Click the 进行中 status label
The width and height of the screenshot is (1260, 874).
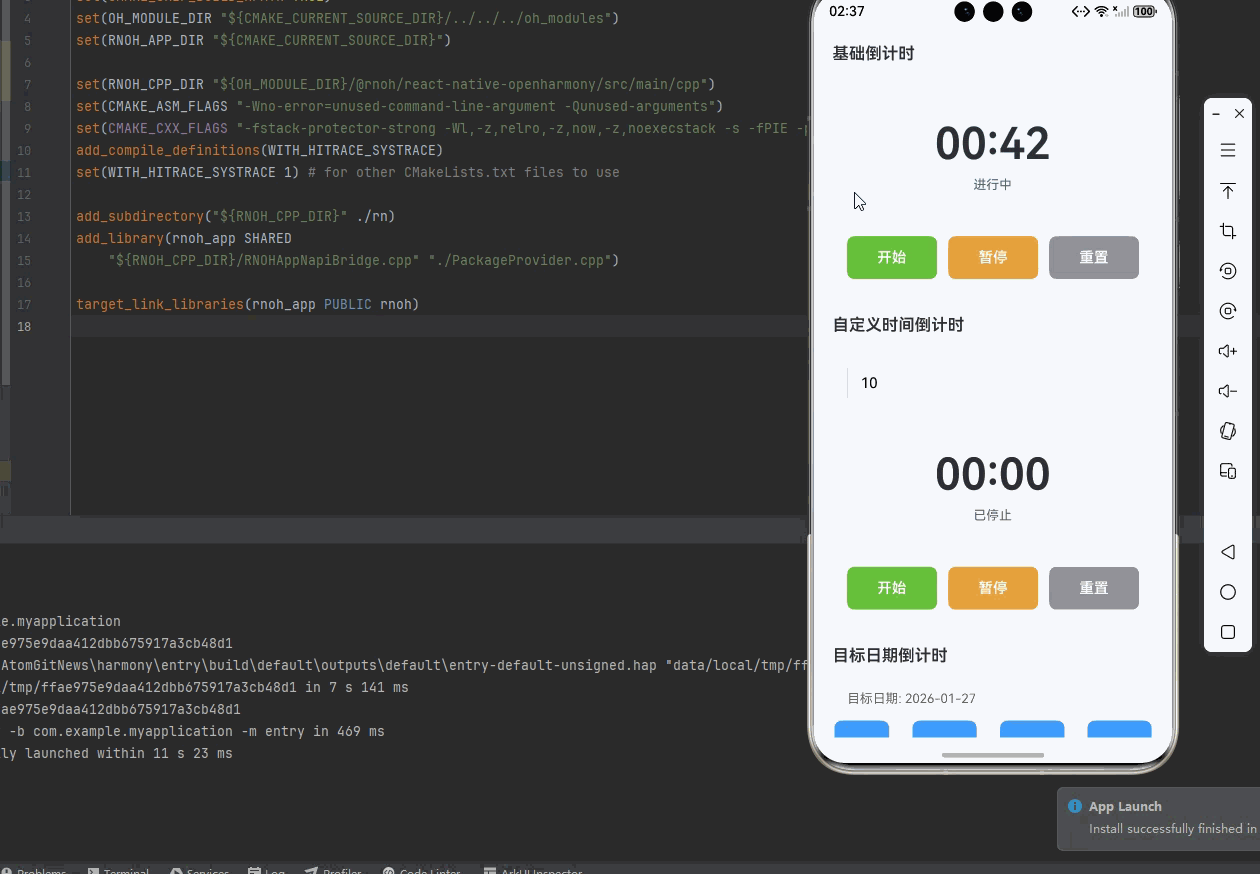click(992, 185)
